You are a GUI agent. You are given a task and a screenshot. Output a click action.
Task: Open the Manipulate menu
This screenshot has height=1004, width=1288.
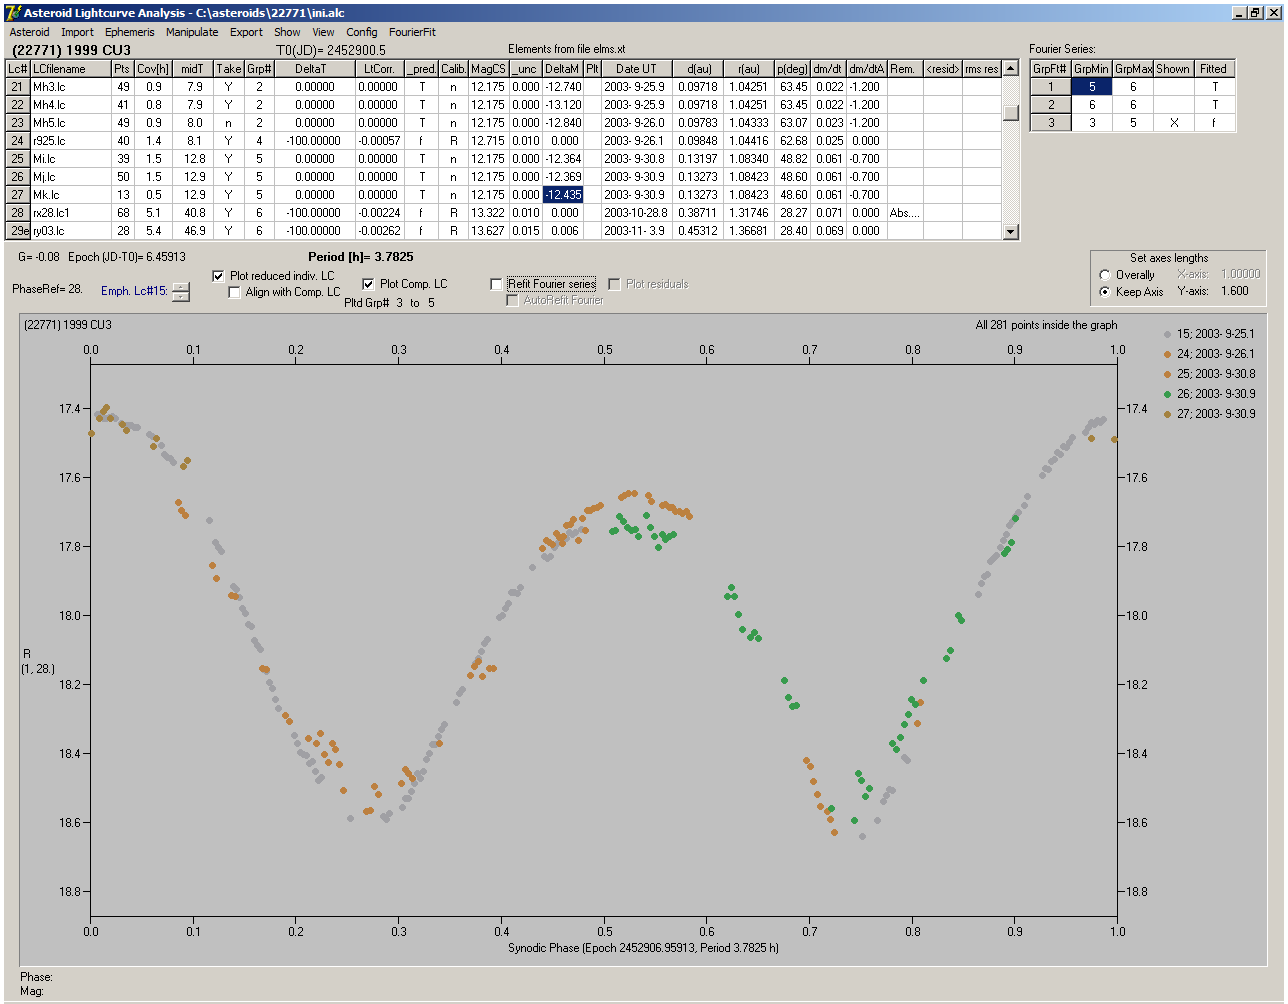pyautogui.click(x=192, y=32)
